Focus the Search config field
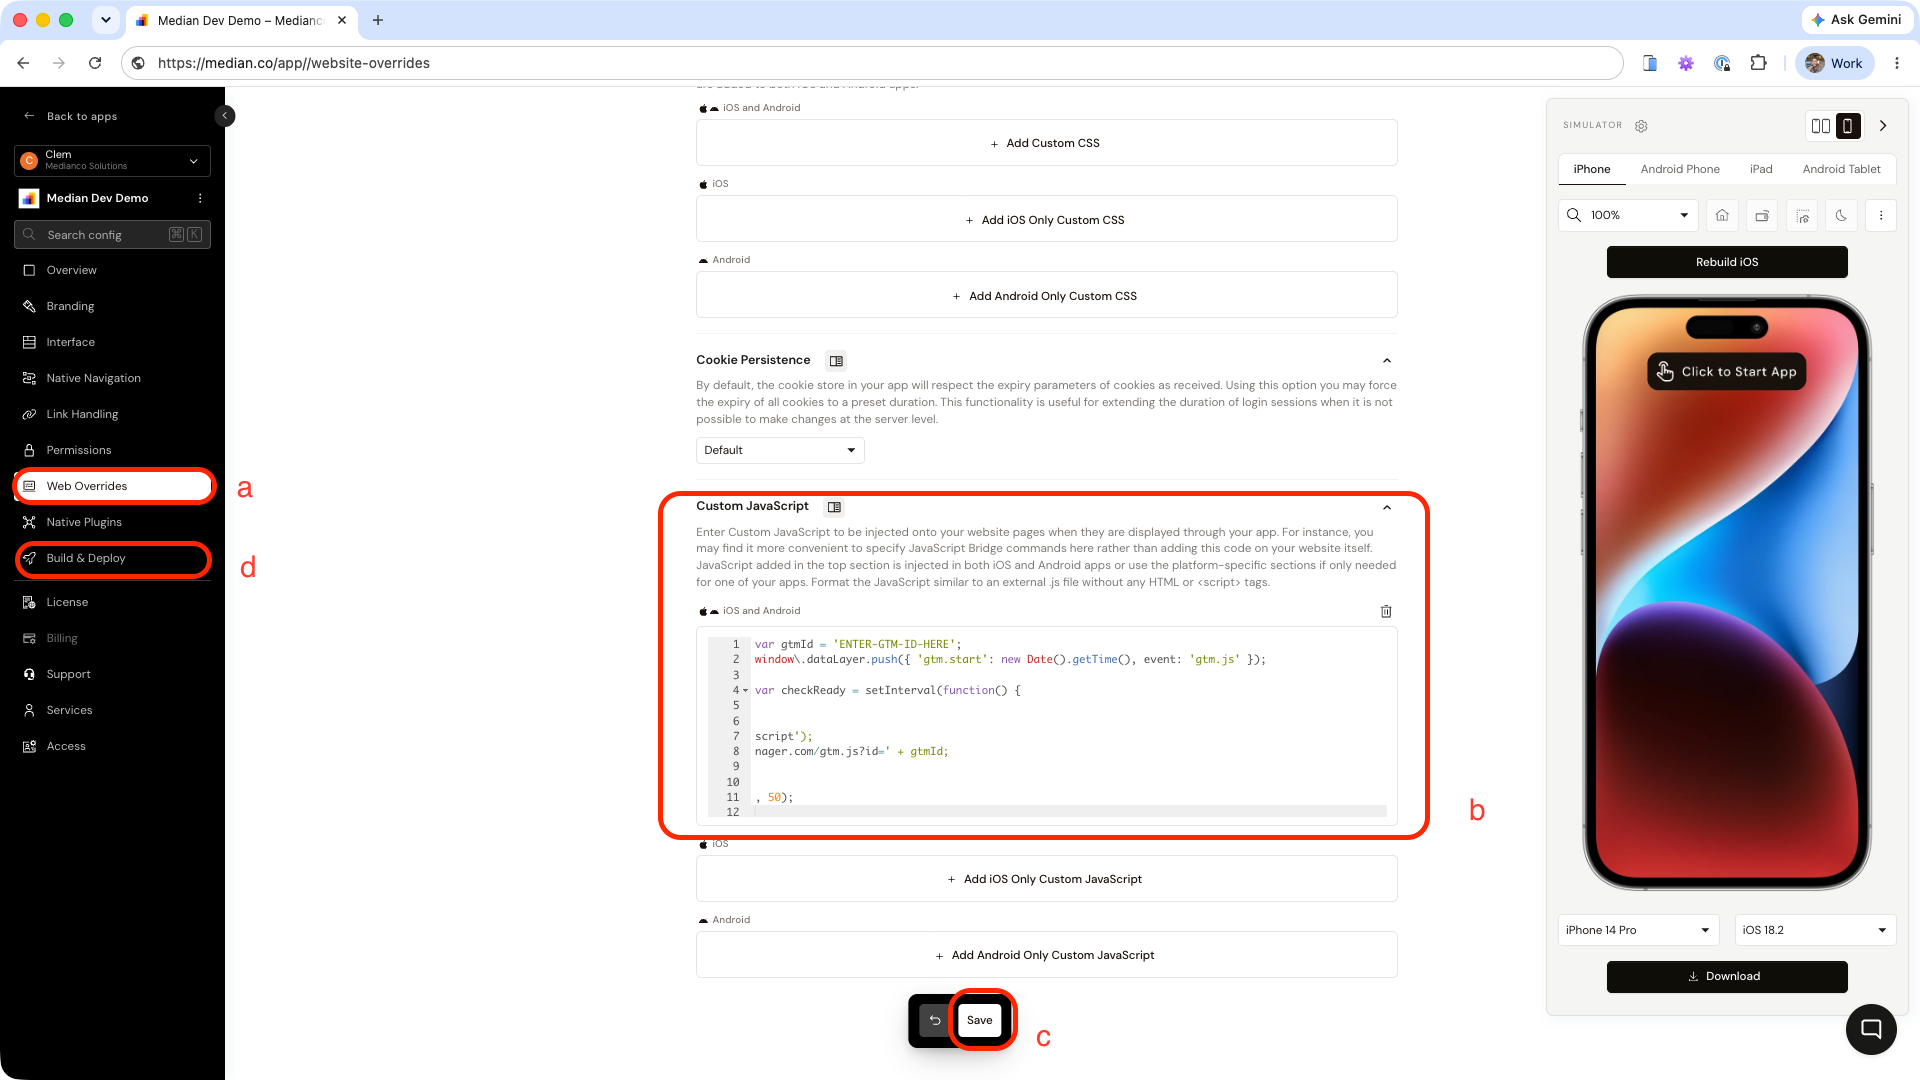This screenshot has height=1080, width=1920. point(112,235)
